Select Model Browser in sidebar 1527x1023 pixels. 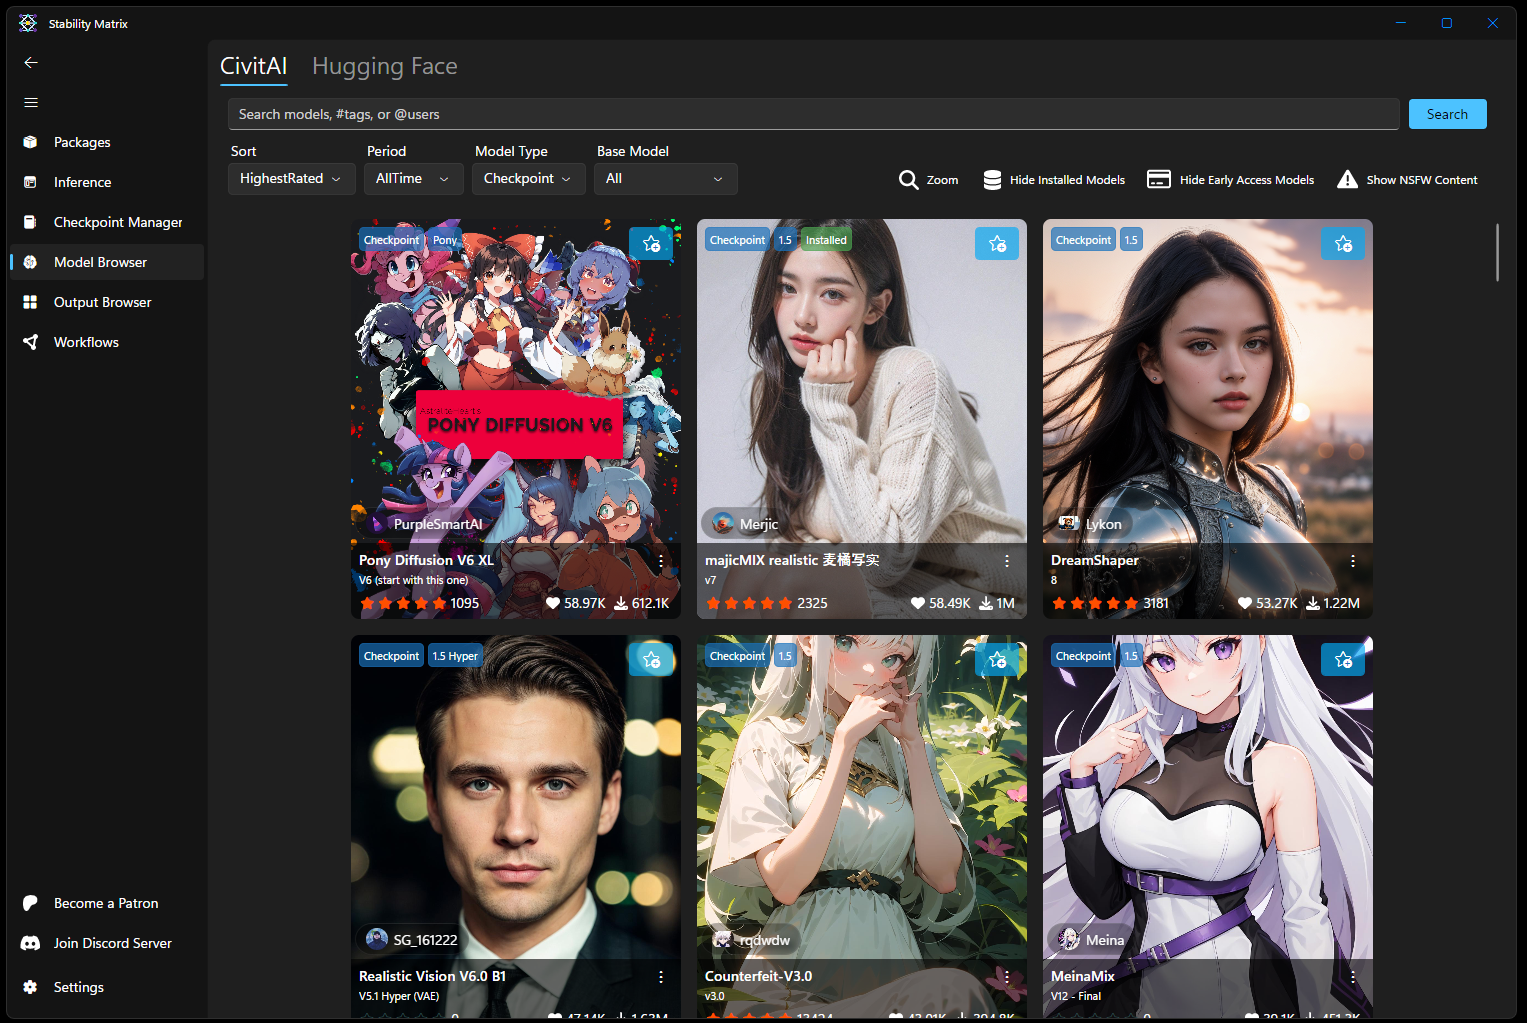tap(106, 262)
